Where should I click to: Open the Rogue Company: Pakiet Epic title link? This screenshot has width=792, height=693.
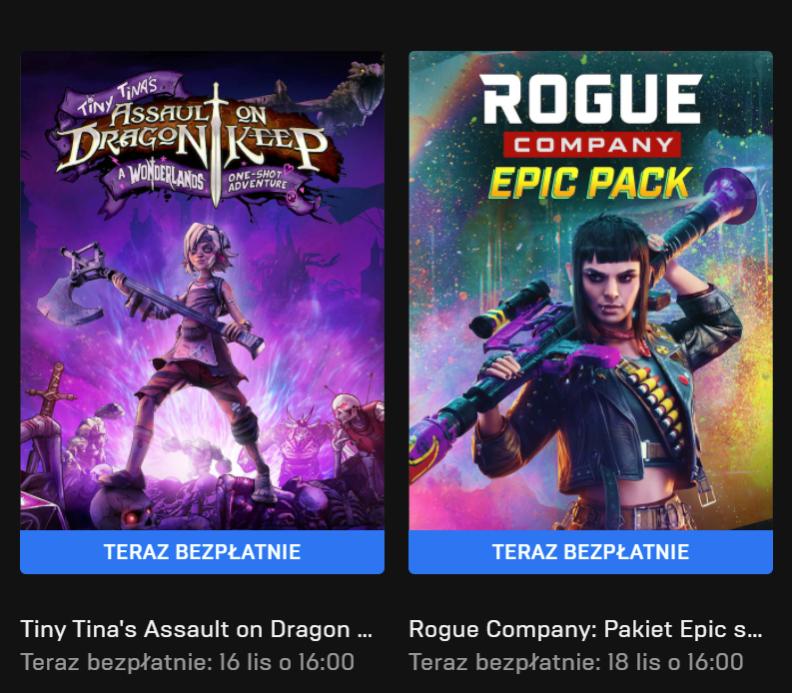[585, 629]
